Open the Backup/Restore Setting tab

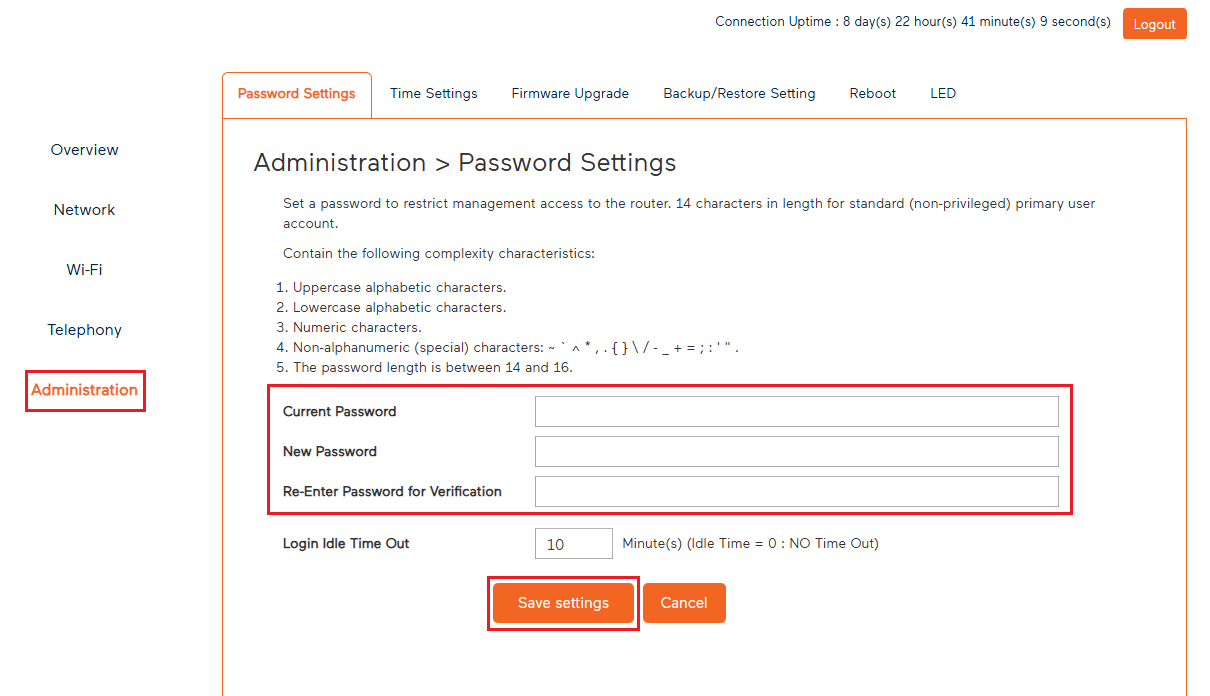[x=739, y=93]
